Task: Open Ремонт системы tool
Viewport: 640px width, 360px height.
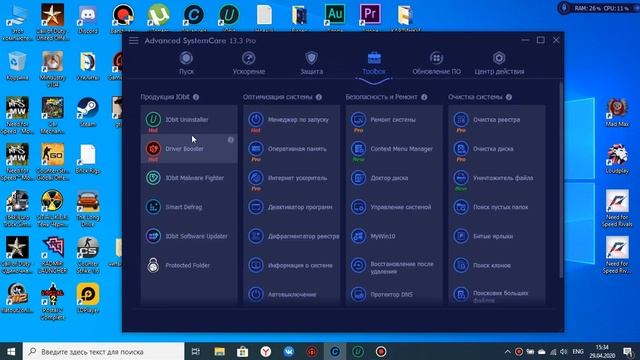Action: (x=394, y=120)
